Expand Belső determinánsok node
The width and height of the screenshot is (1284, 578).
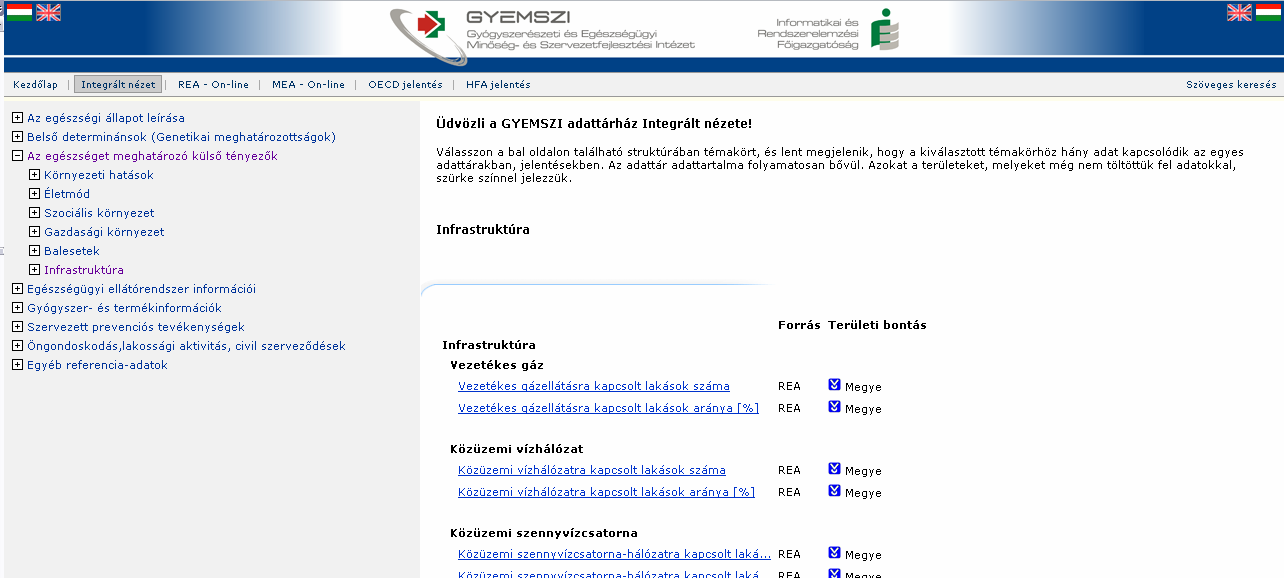pos(17,137)
